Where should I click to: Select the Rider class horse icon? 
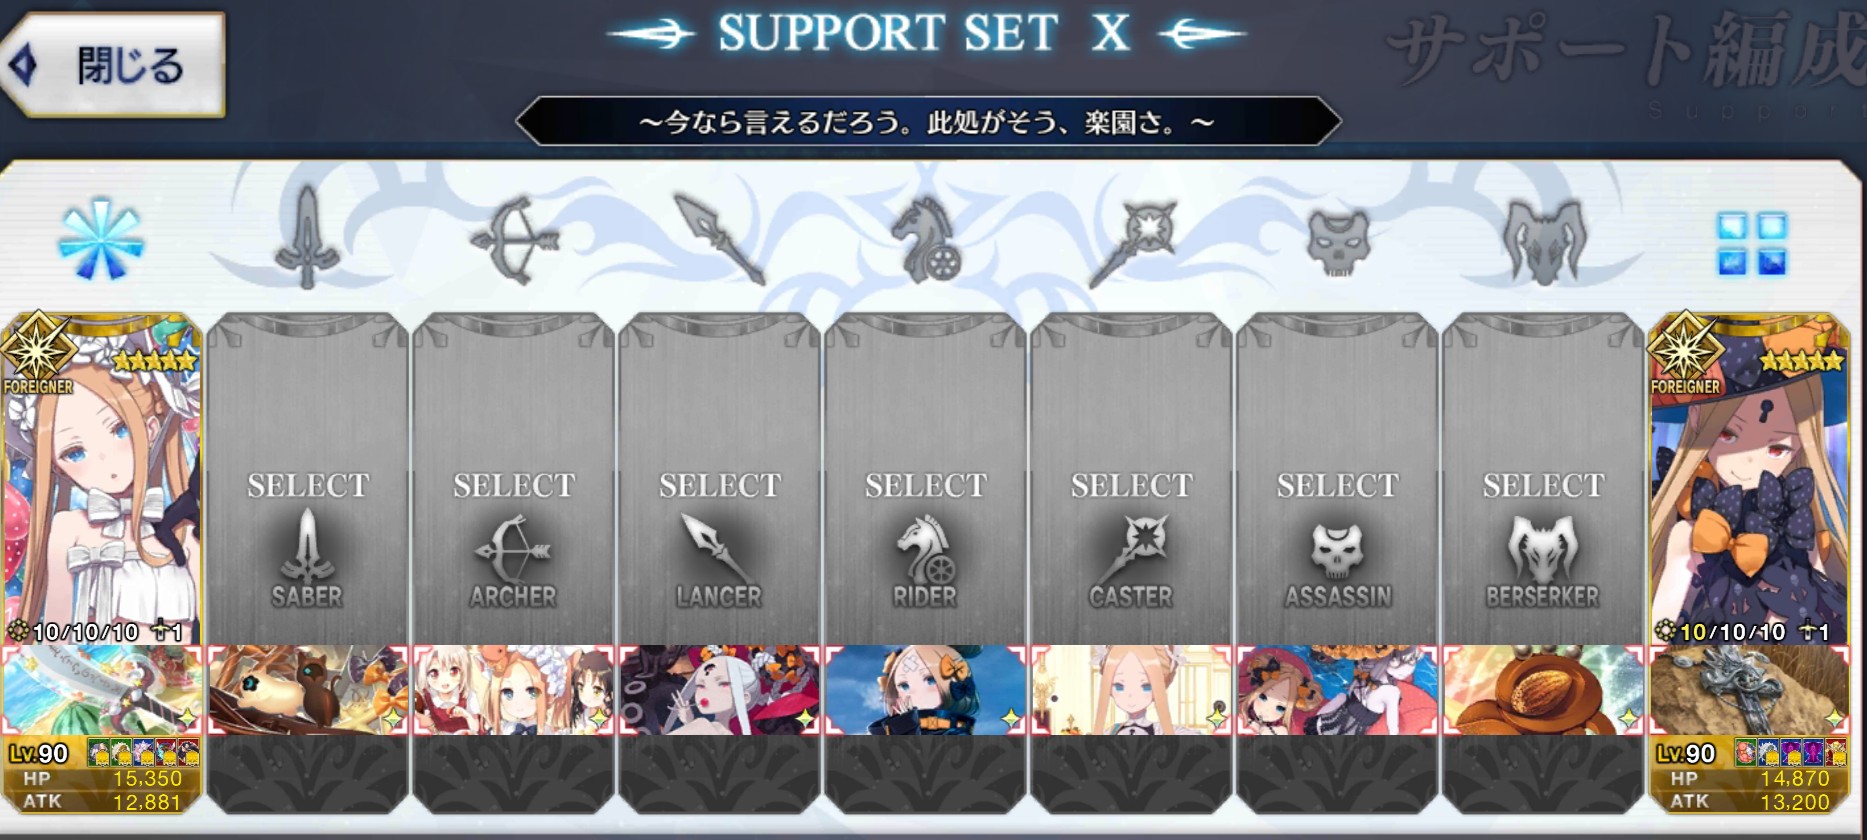(925, 240)
